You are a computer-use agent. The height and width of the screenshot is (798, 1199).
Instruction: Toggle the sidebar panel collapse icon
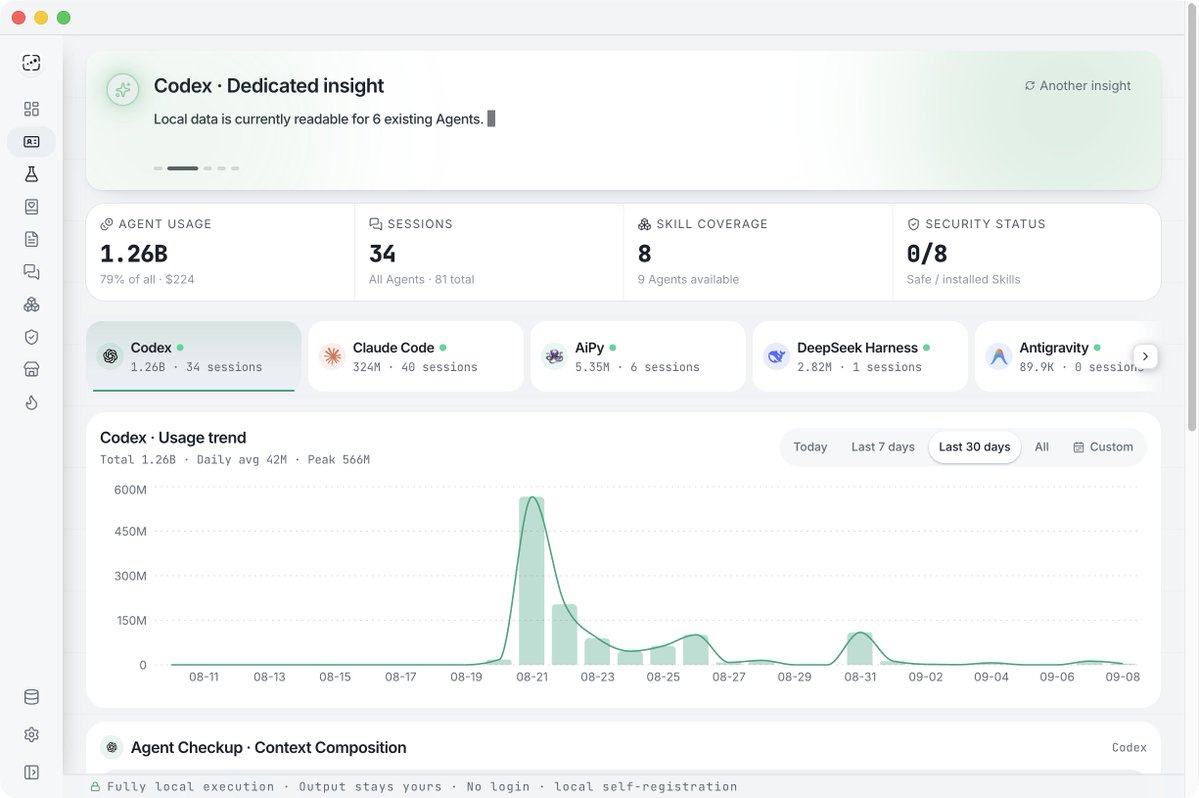coord(31,772)
